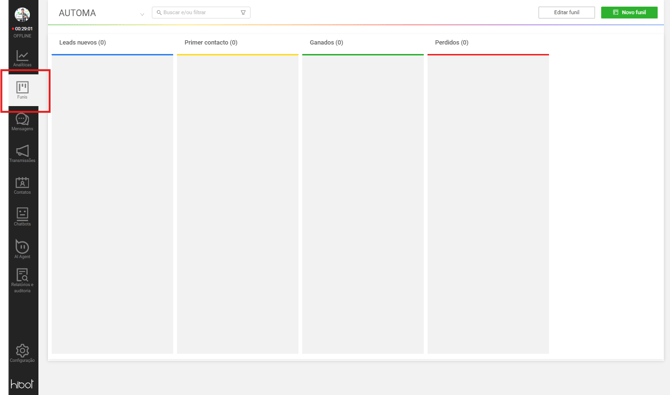Select the Ganados (0) column header

point(326,42)
